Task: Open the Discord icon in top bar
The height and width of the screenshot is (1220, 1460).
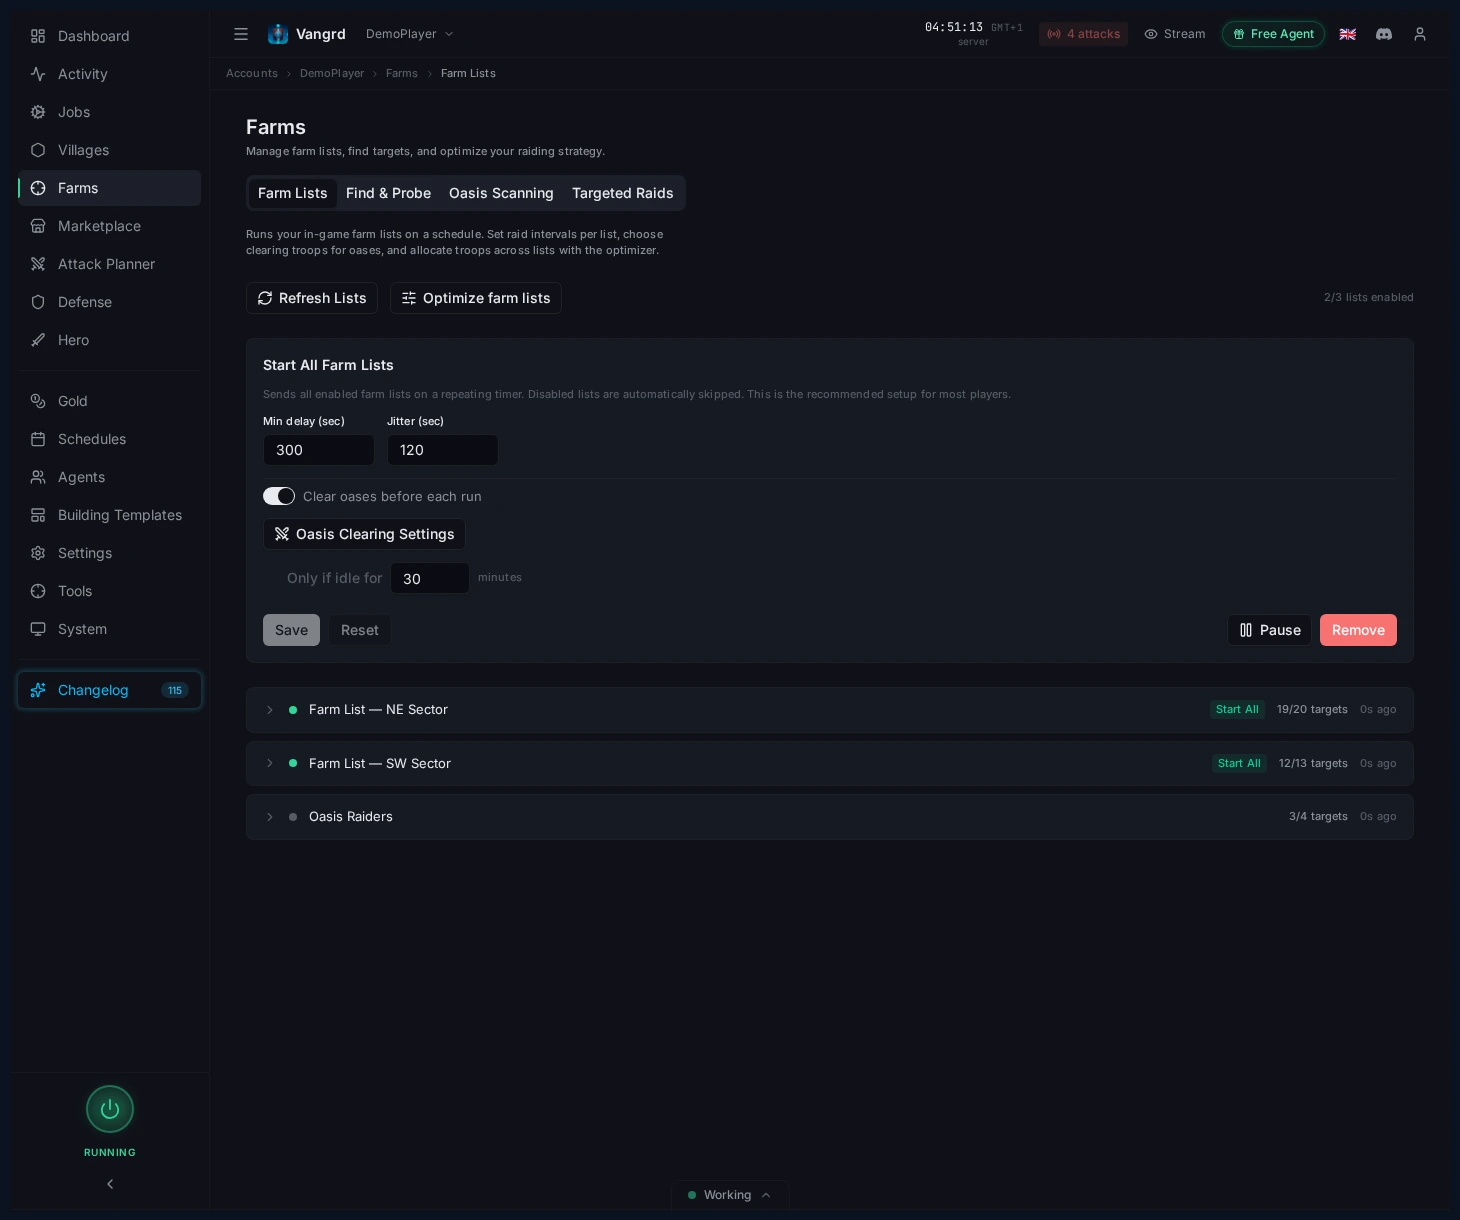Action: click(x=1384, y=34)
